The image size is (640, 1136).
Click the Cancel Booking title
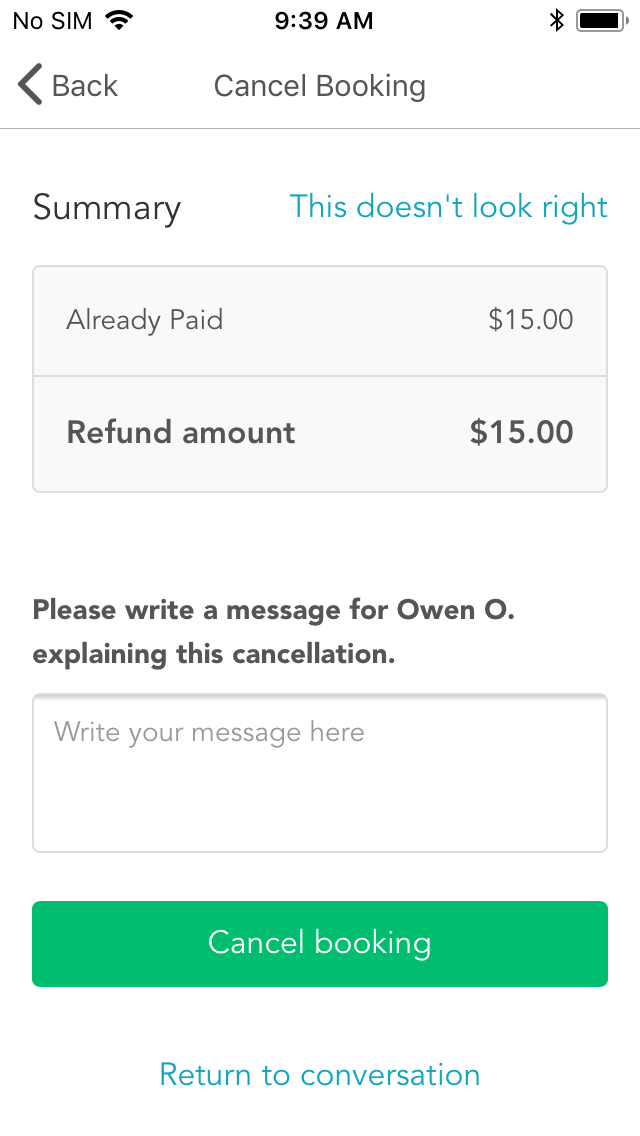(x=319, y=85)
